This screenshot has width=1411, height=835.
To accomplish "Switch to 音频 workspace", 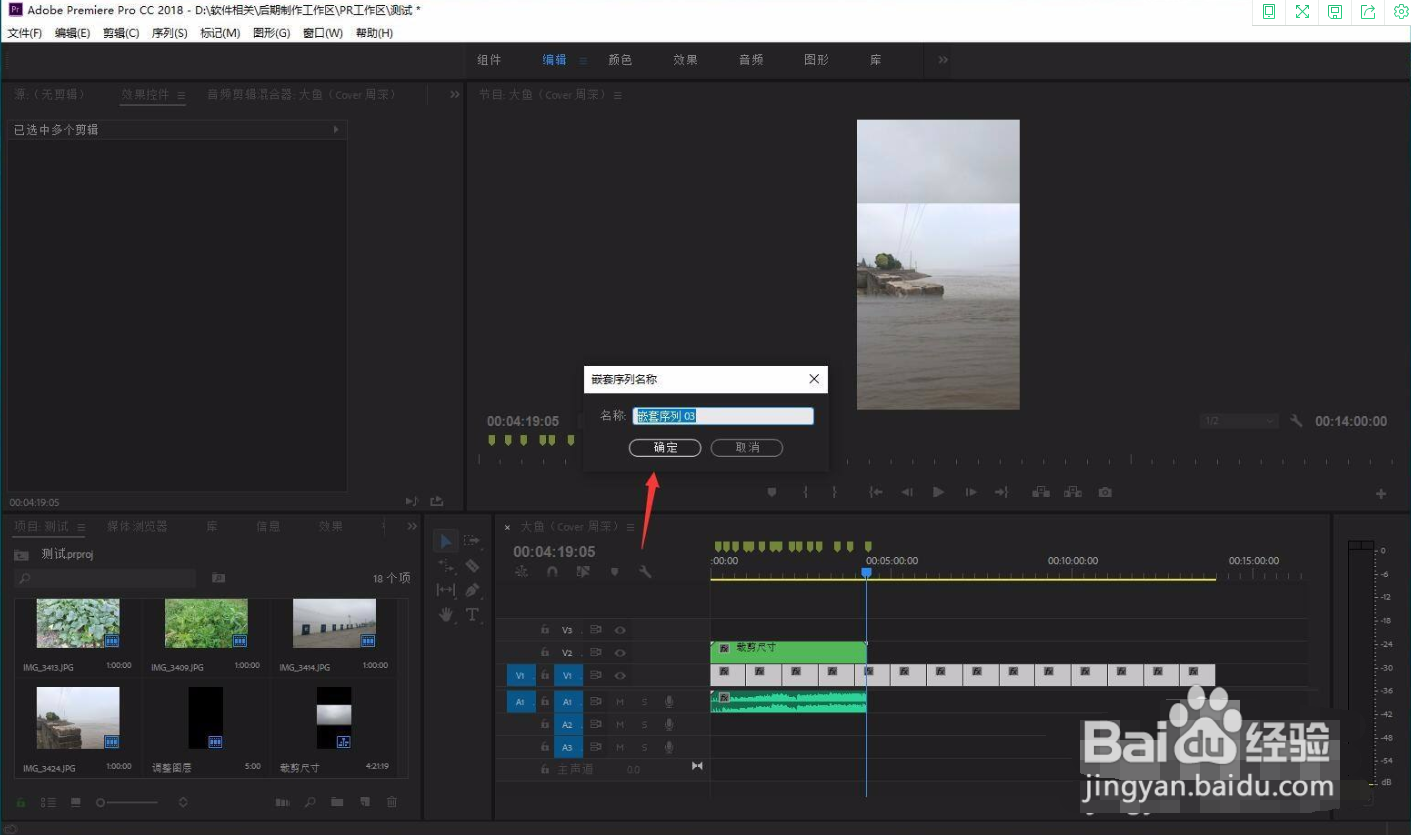I will tap(751, 60).
